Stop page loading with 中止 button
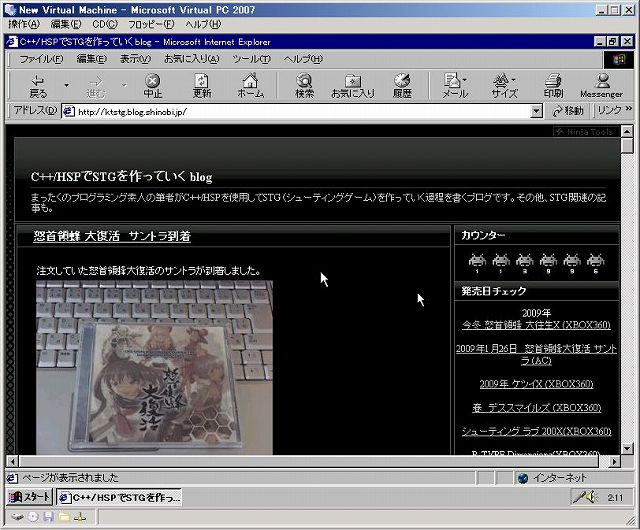The image size is (640, 530). click(153, 86)
